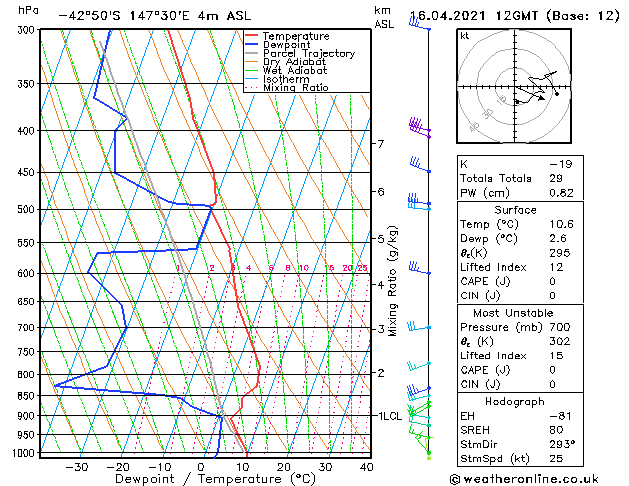Image resolution: width=629 pixels, height=486 pixels.
Task: Click the "500" pressure level label
Action: [28, 209]
